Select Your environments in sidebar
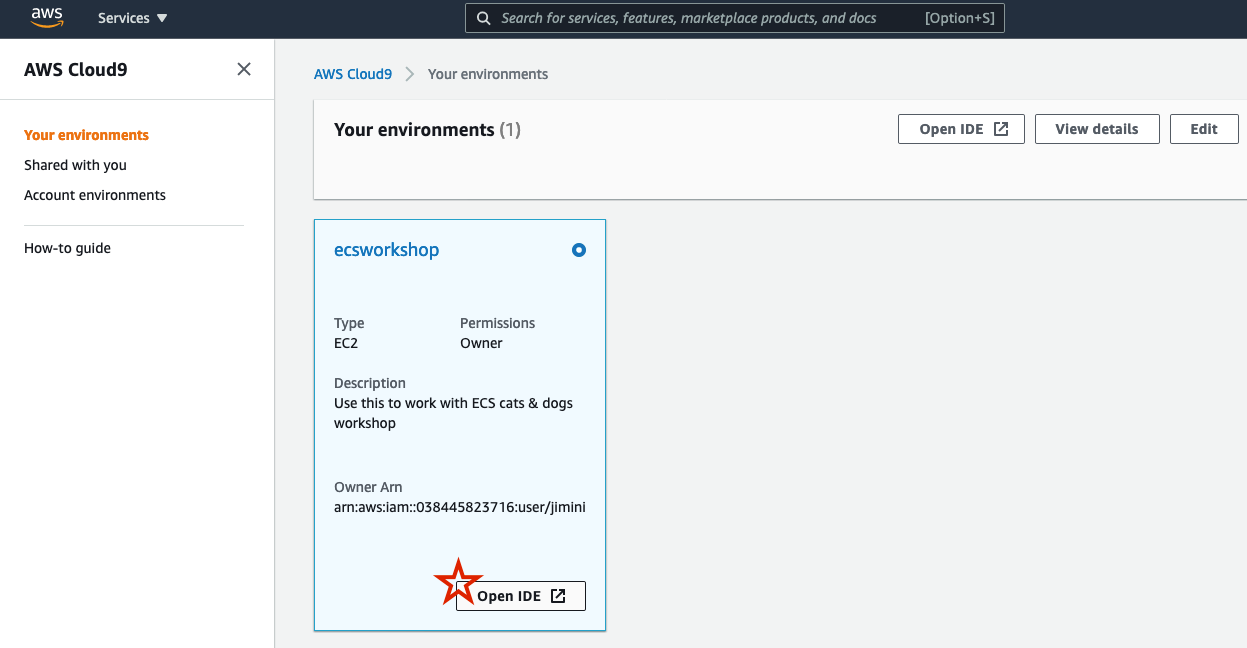Image resolution: width=1247 pixels, height=648 pixels. tap(86, 135)
